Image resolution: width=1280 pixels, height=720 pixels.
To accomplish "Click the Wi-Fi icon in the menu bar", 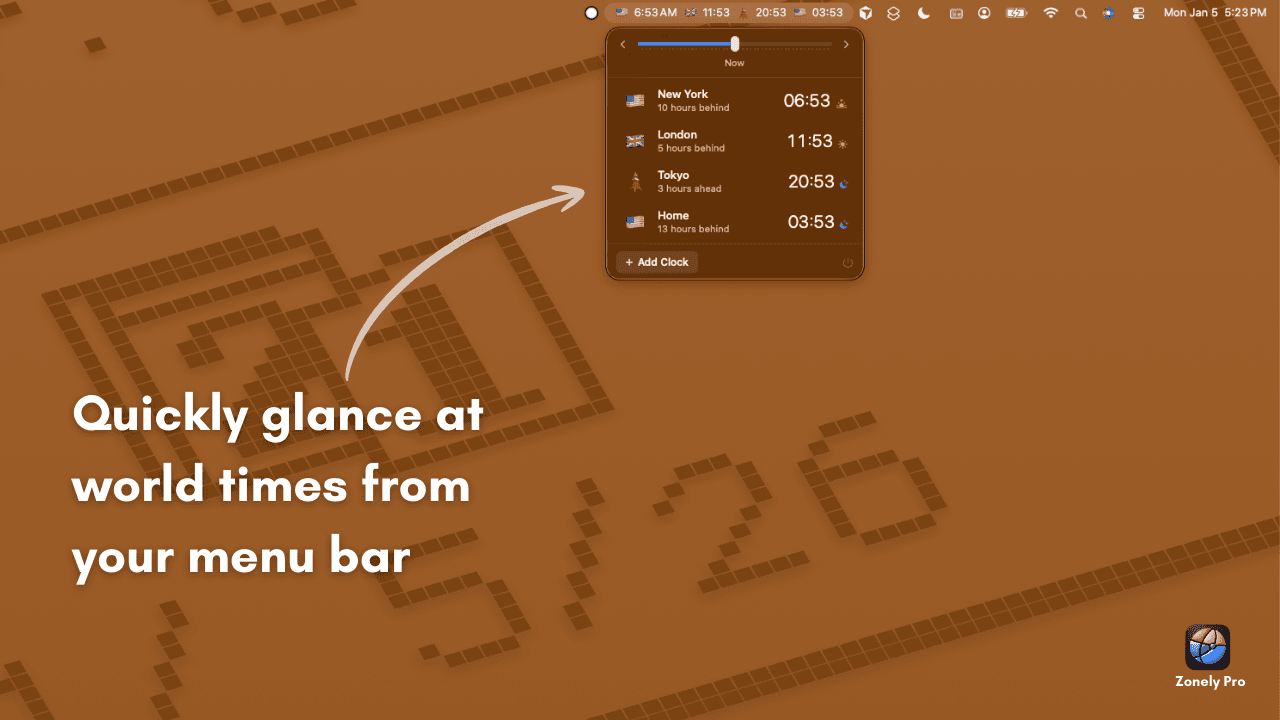I will [1050, 13].
